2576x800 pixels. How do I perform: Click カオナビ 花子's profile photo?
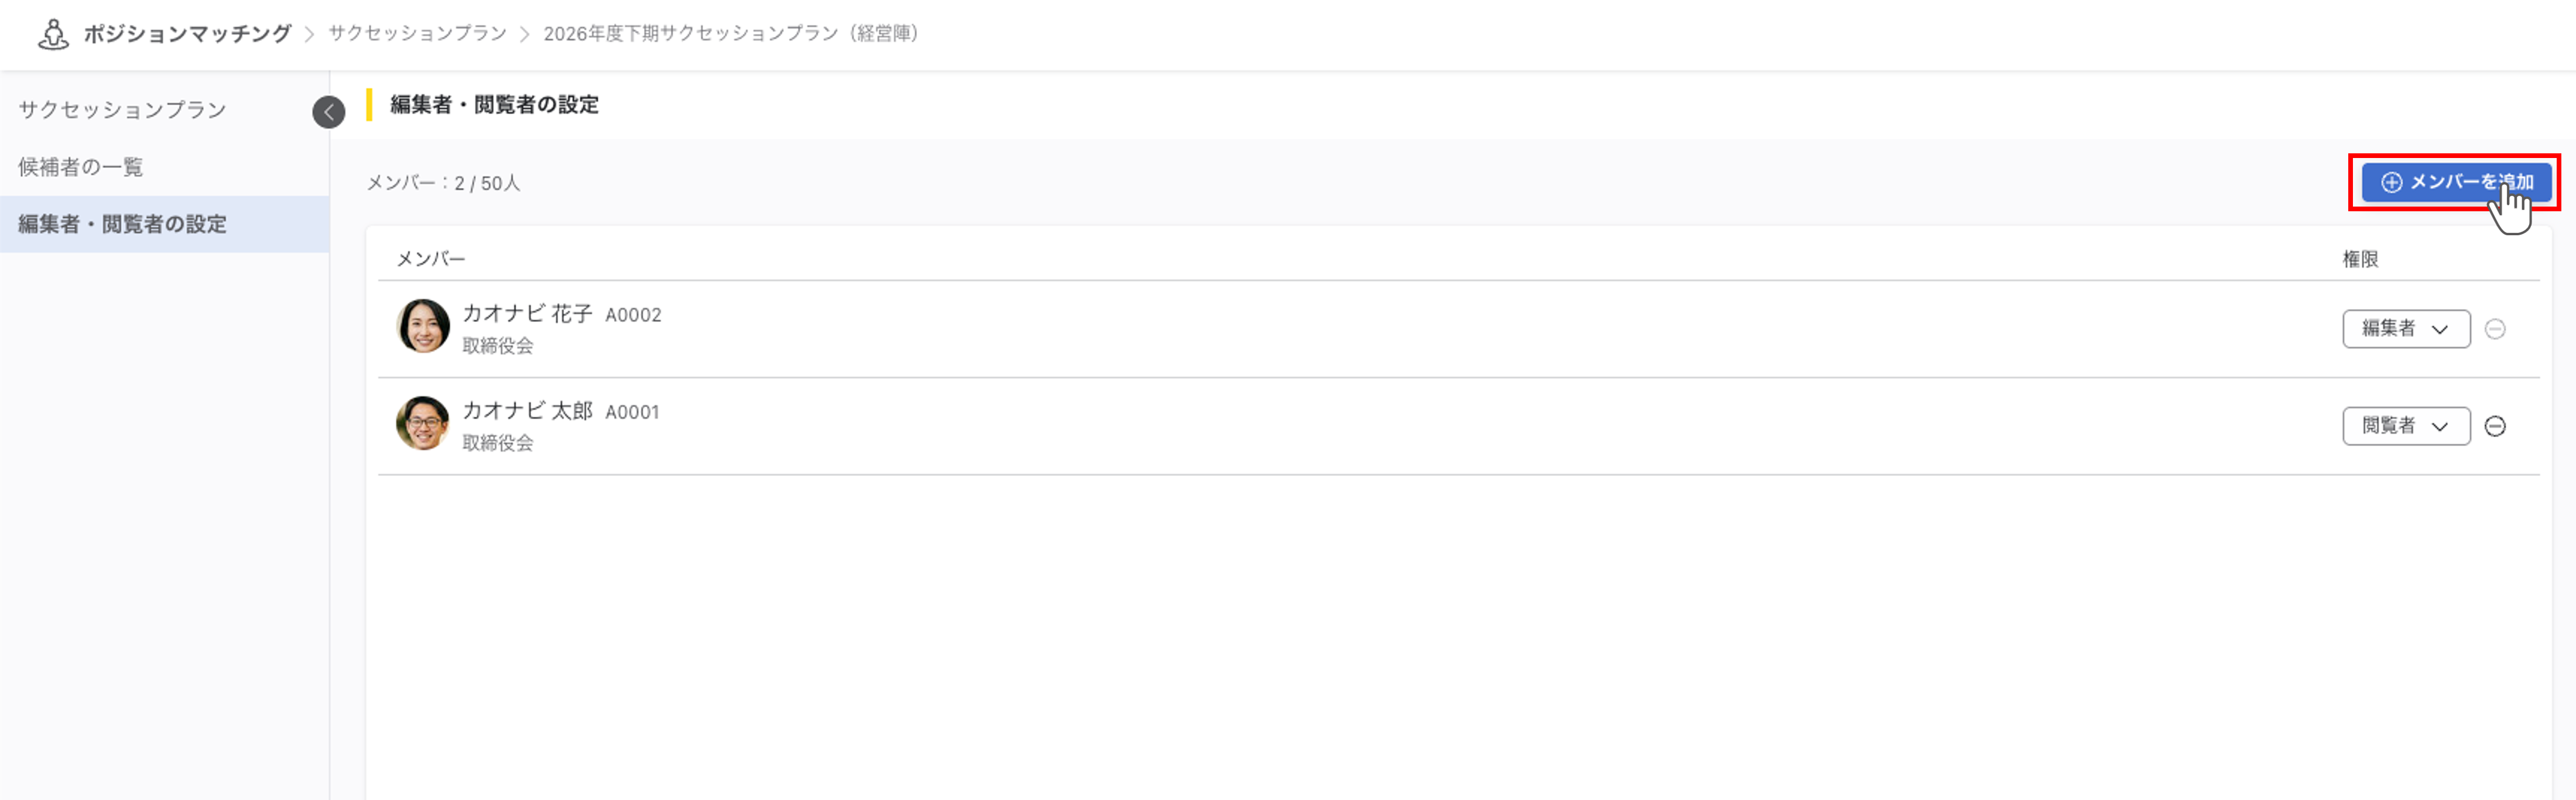[x=422, y=326]
